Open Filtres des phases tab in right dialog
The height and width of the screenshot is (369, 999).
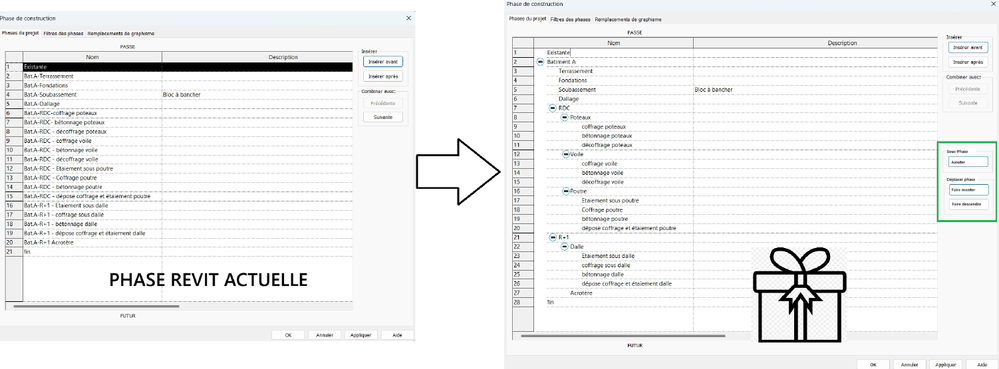click(570, 19)
